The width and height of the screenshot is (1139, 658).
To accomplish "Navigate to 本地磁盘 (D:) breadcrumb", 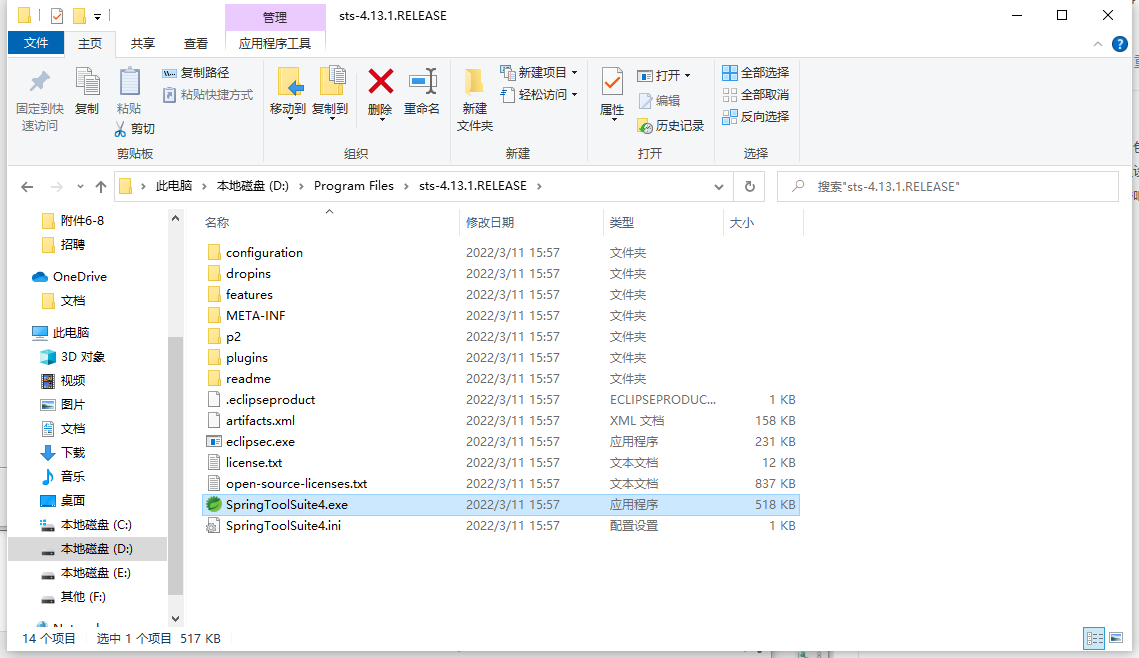I will 253,186.
